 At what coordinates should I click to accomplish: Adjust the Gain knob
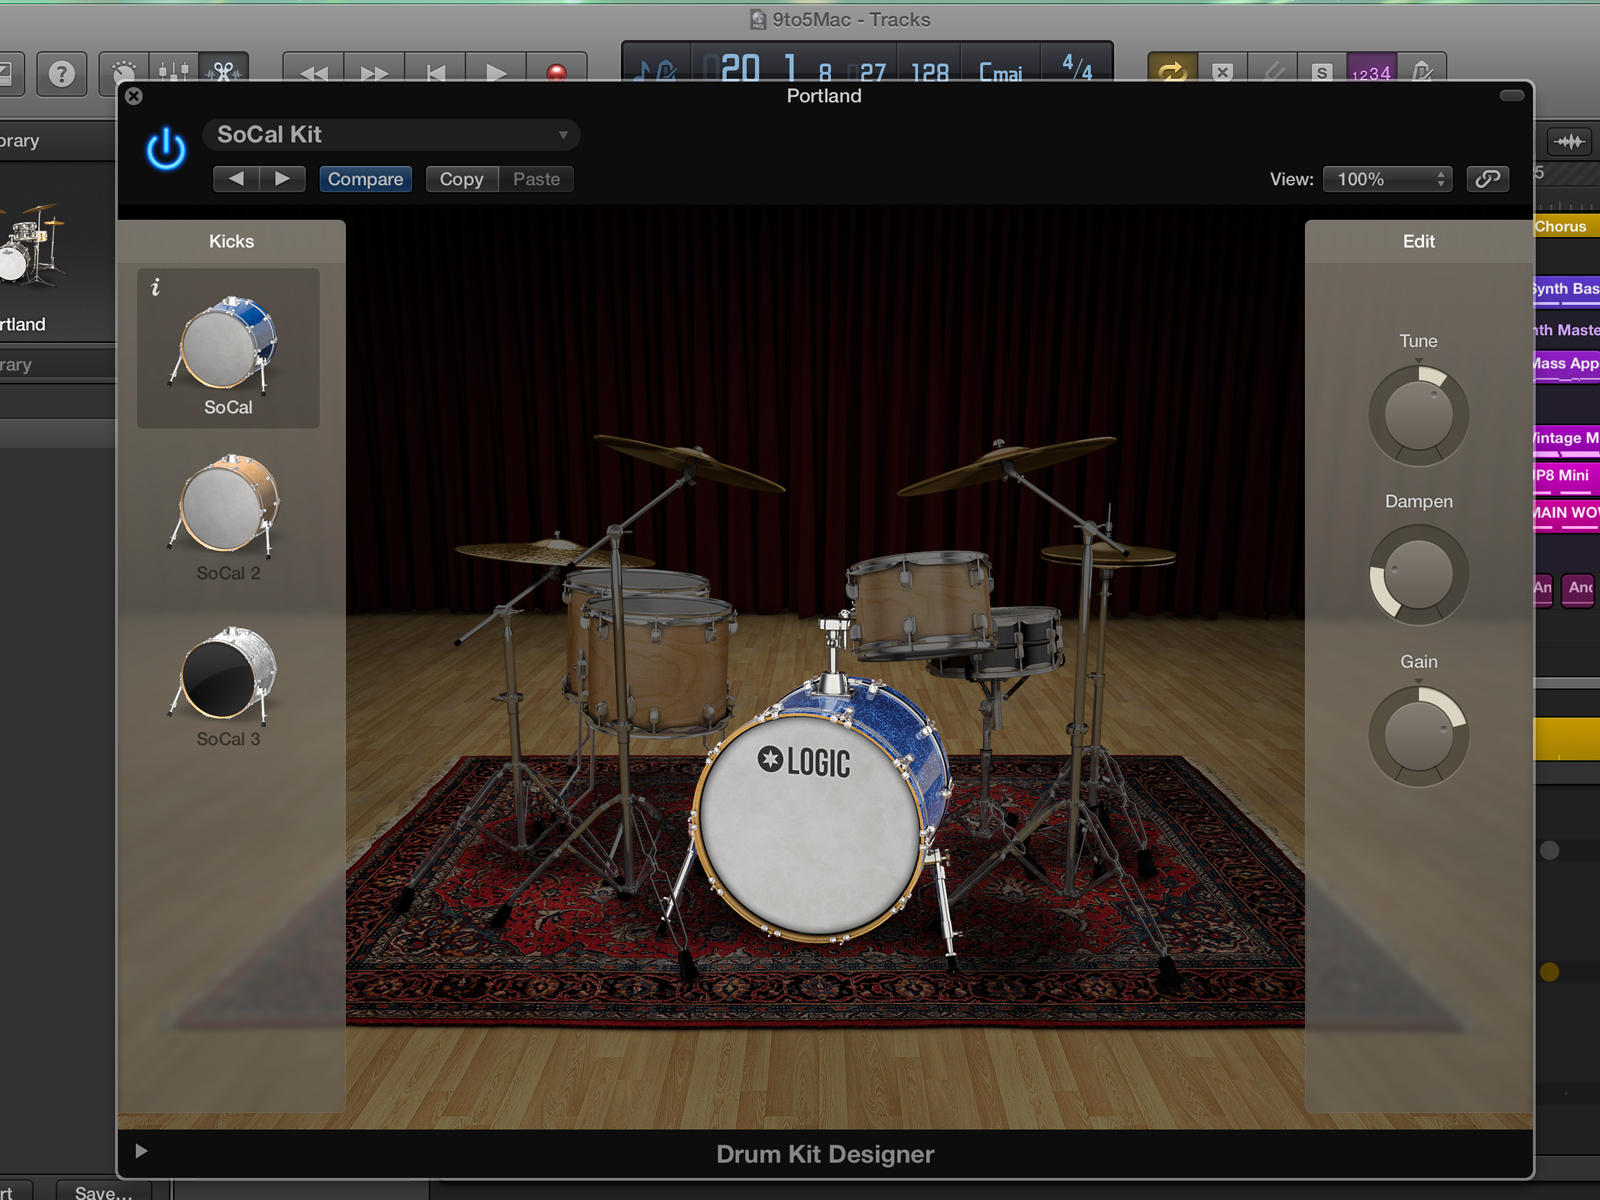click(x=1418, y=736)
